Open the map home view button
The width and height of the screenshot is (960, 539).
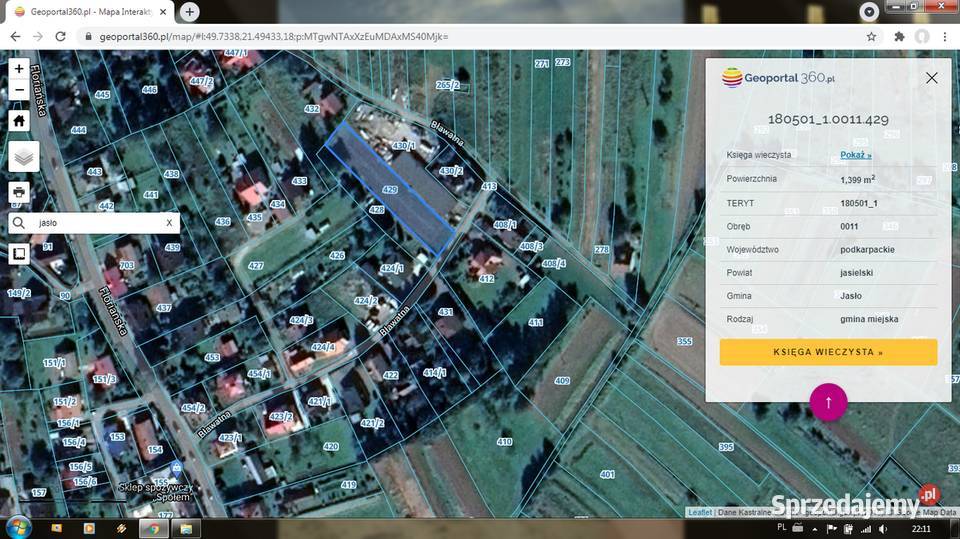click(19, 121)
